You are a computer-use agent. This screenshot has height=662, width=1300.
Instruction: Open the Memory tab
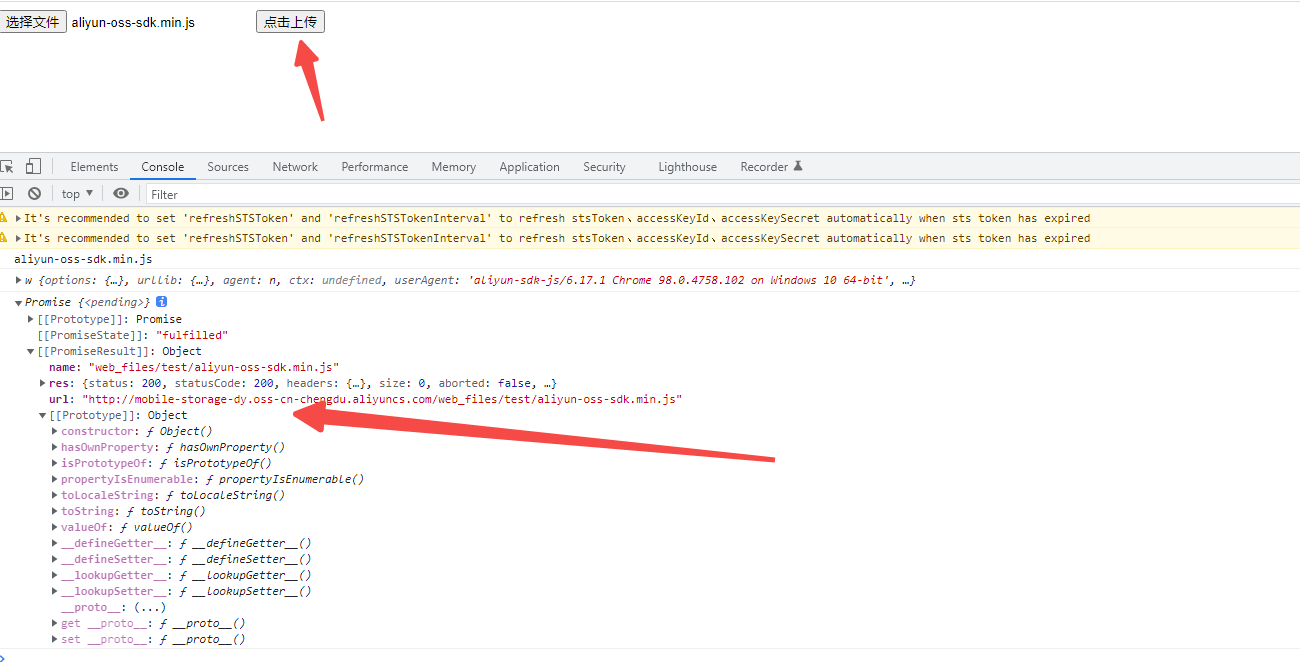454,167
